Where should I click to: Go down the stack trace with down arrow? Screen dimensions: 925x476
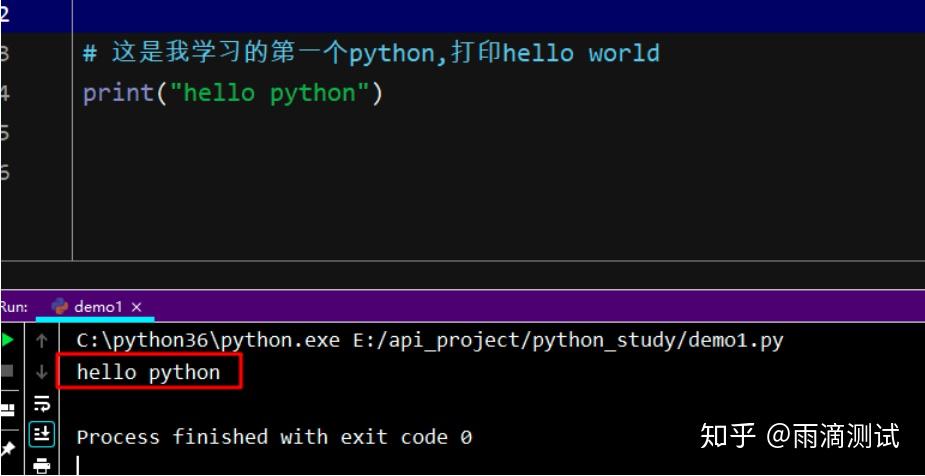(41, 372)
